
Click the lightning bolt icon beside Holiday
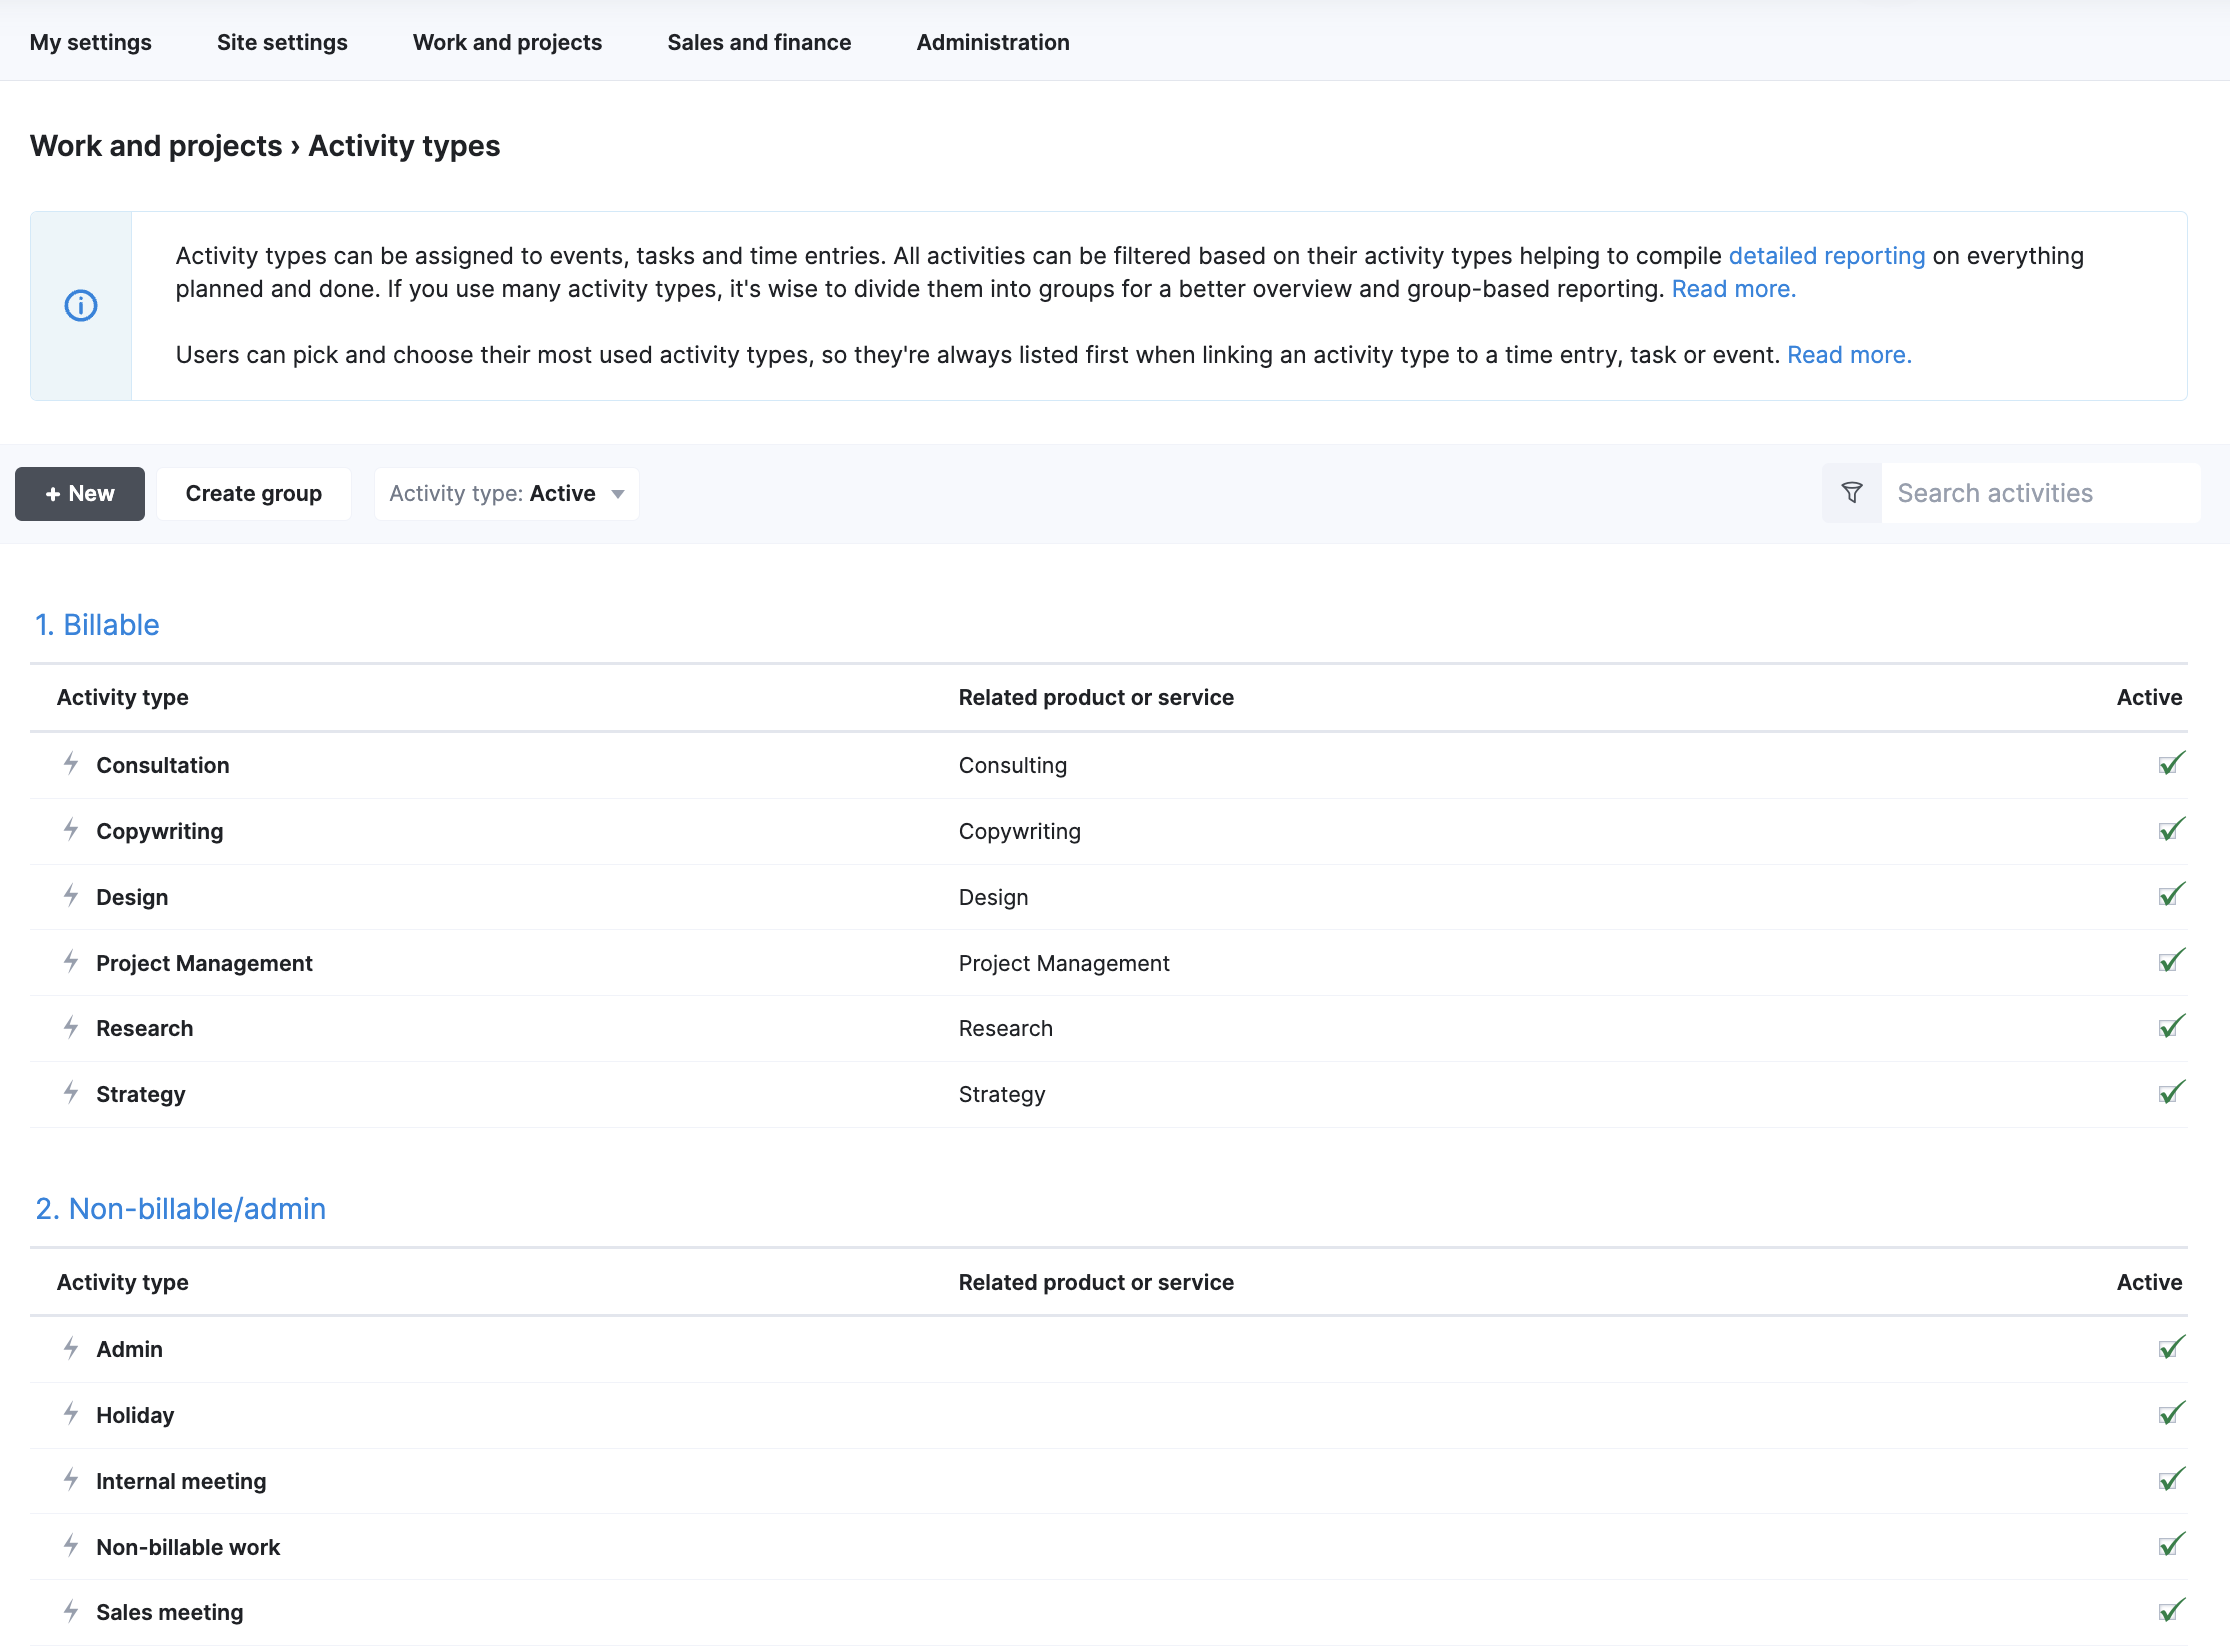click(x=71, y=1414)
